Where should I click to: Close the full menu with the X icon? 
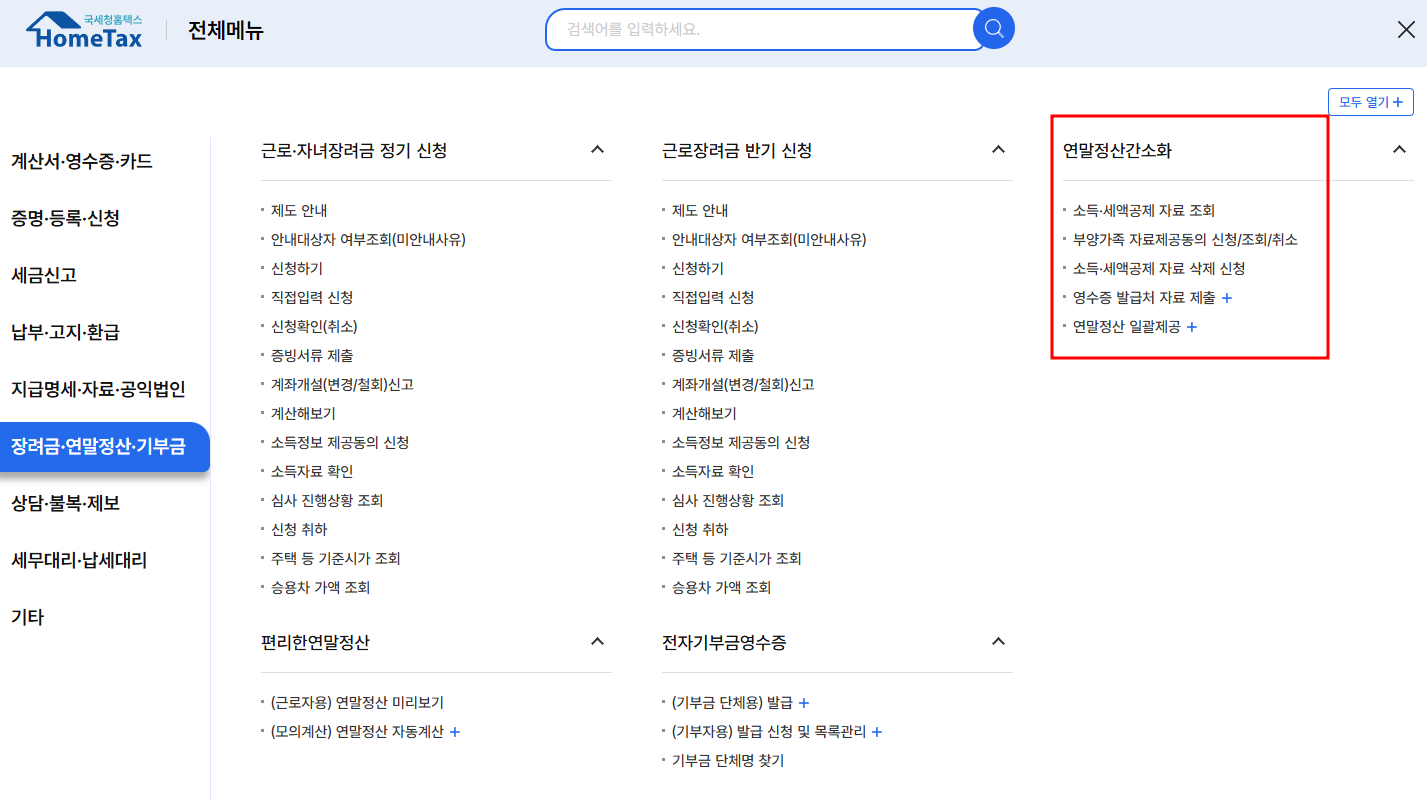tap(1405, 29)
